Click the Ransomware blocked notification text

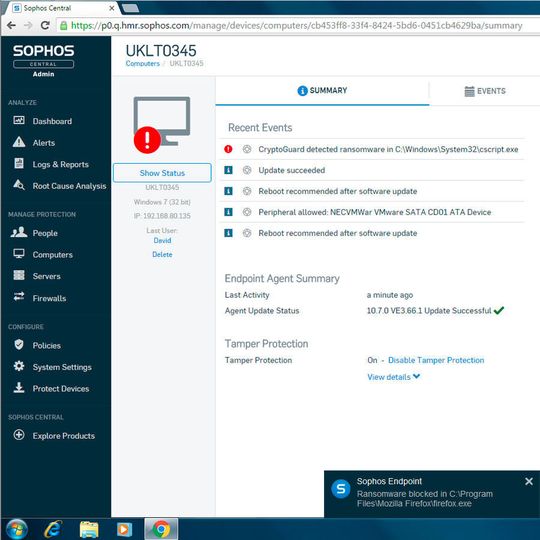tap(425, 499)
